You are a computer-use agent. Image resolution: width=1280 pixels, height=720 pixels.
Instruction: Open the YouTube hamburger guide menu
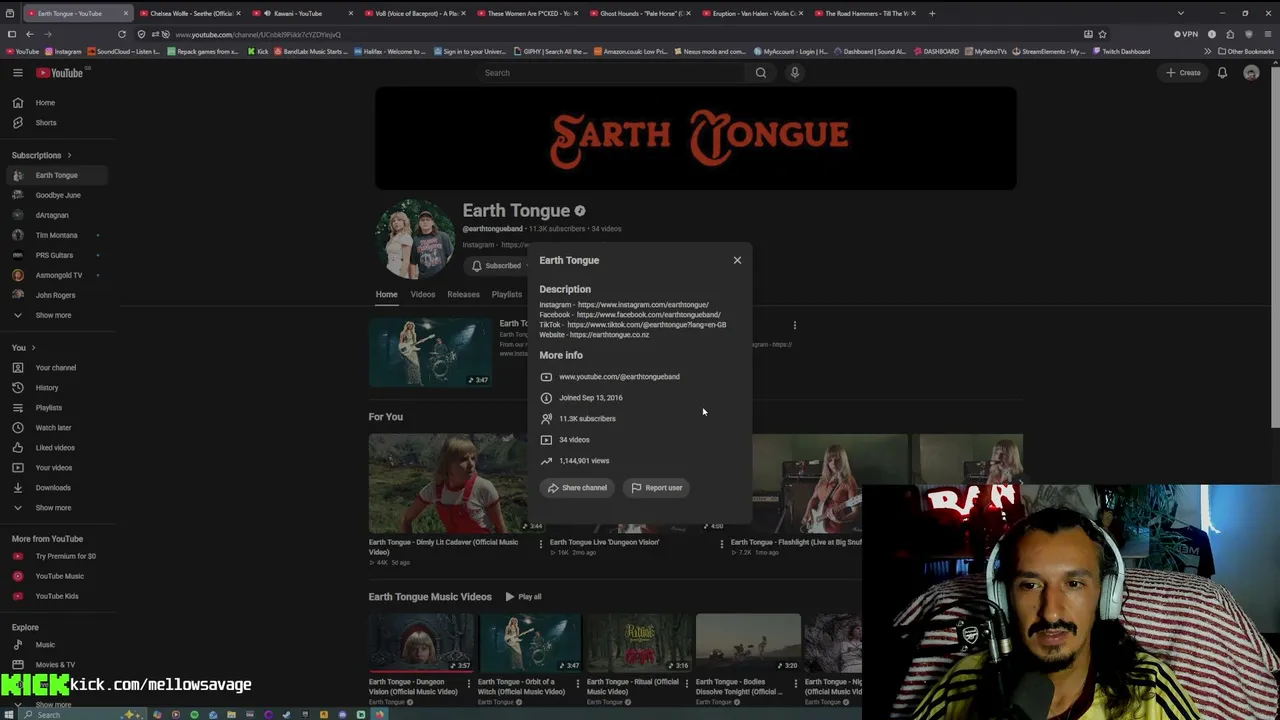17,73
